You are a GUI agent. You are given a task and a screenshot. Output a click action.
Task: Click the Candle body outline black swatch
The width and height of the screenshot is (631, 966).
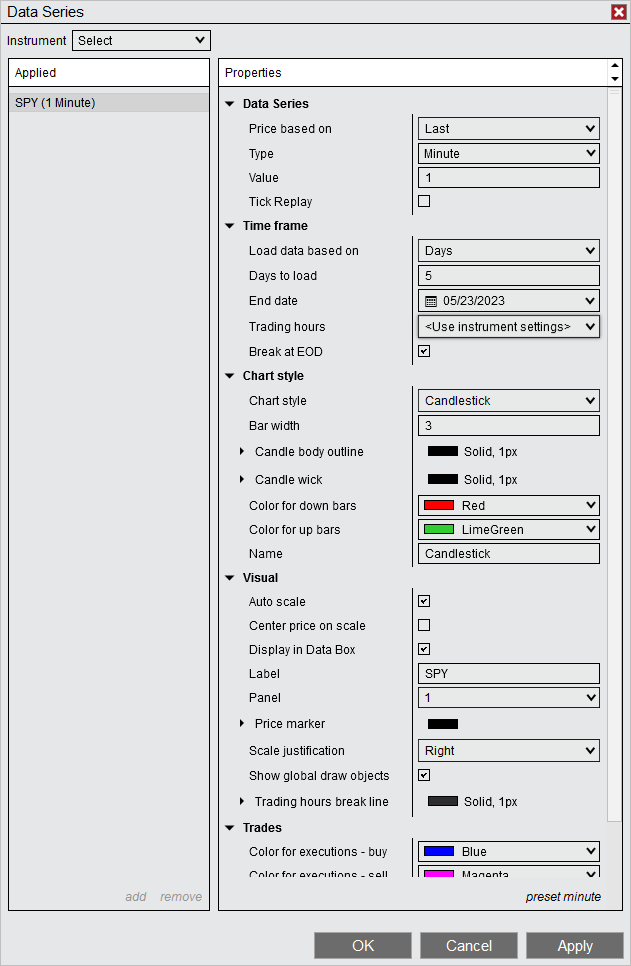(x=442, y=452)
